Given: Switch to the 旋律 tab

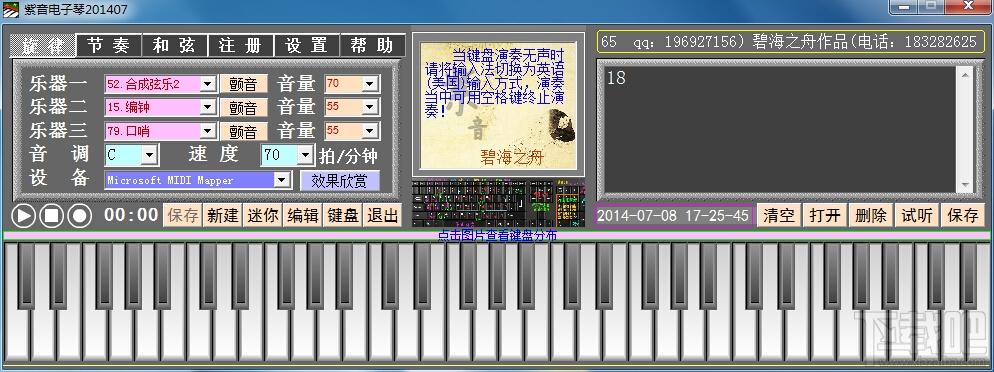Looking at the screenshot, I should (42, 46).
